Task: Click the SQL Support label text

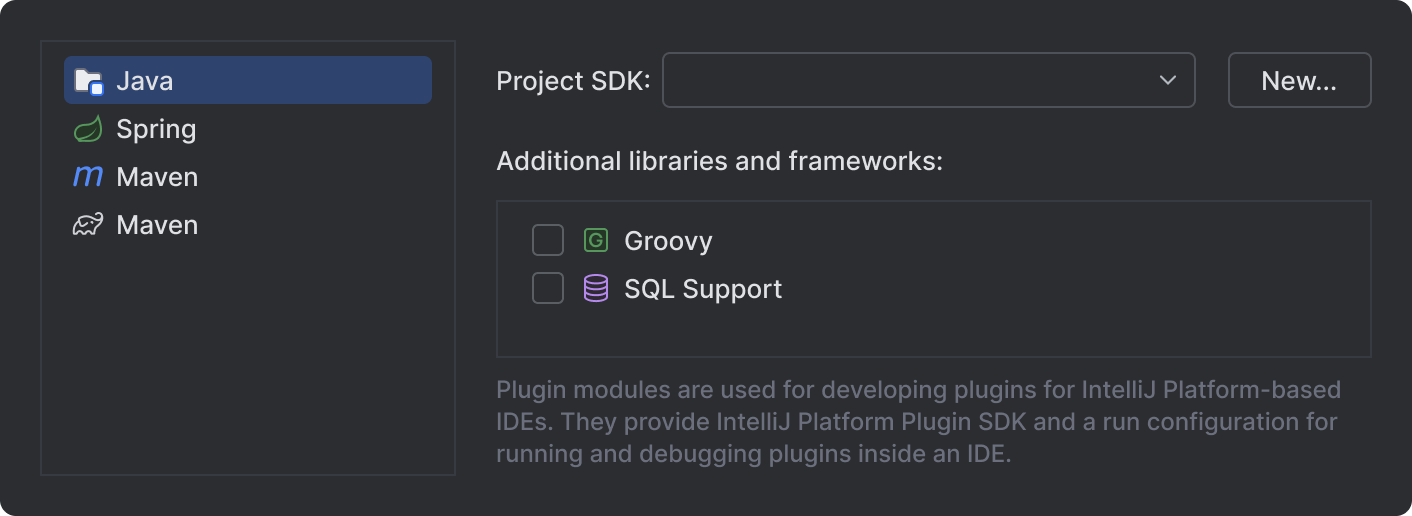Action: 703,289
